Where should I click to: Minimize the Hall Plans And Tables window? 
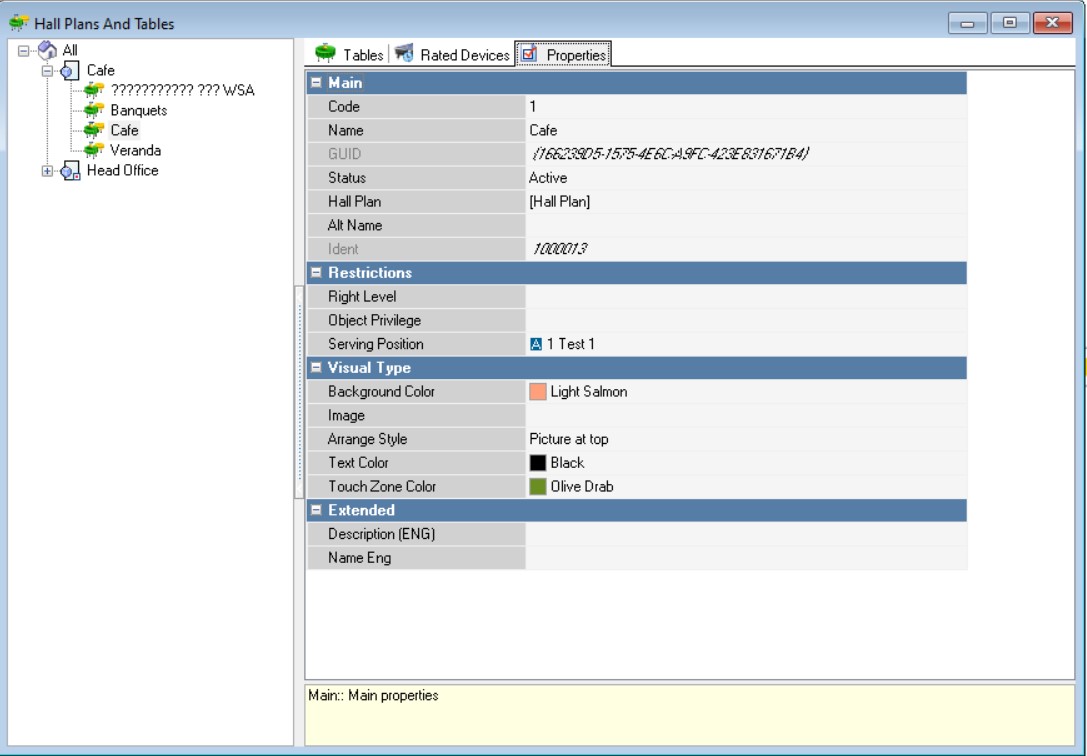pos(967,23)
